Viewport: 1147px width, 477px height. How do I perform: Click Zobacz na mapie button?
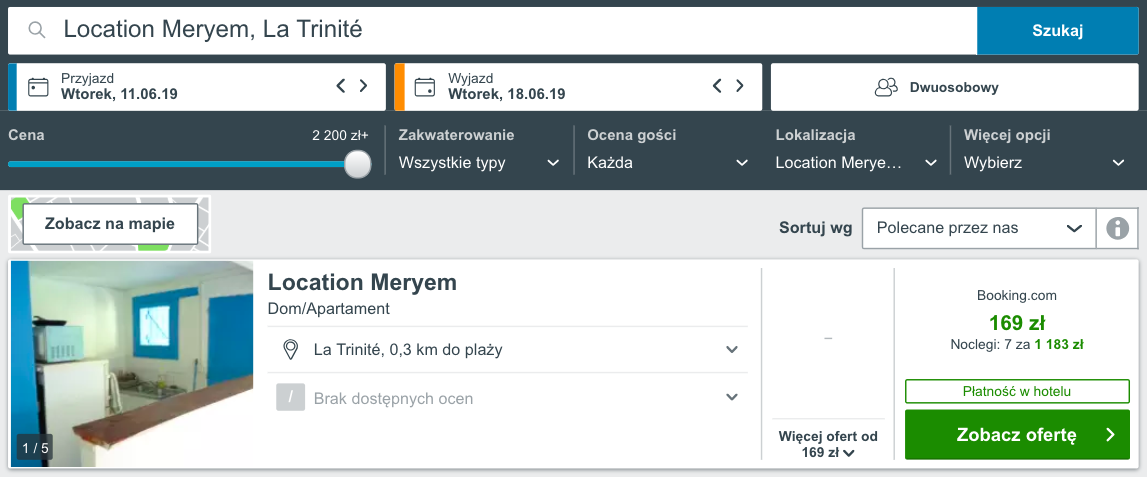pos(110,224)
